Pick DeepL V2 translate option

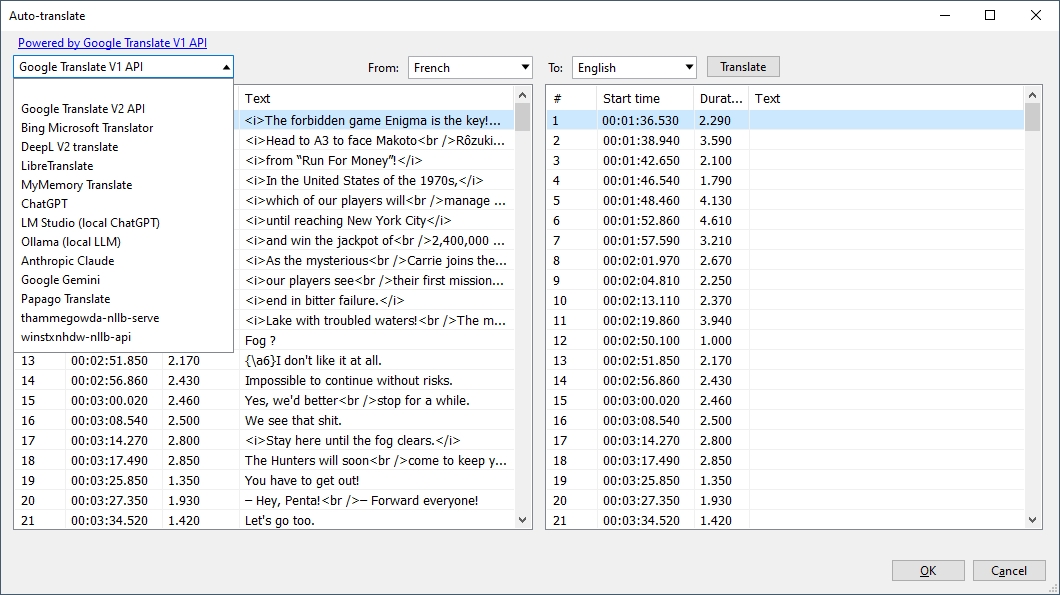tap(70, 147)
